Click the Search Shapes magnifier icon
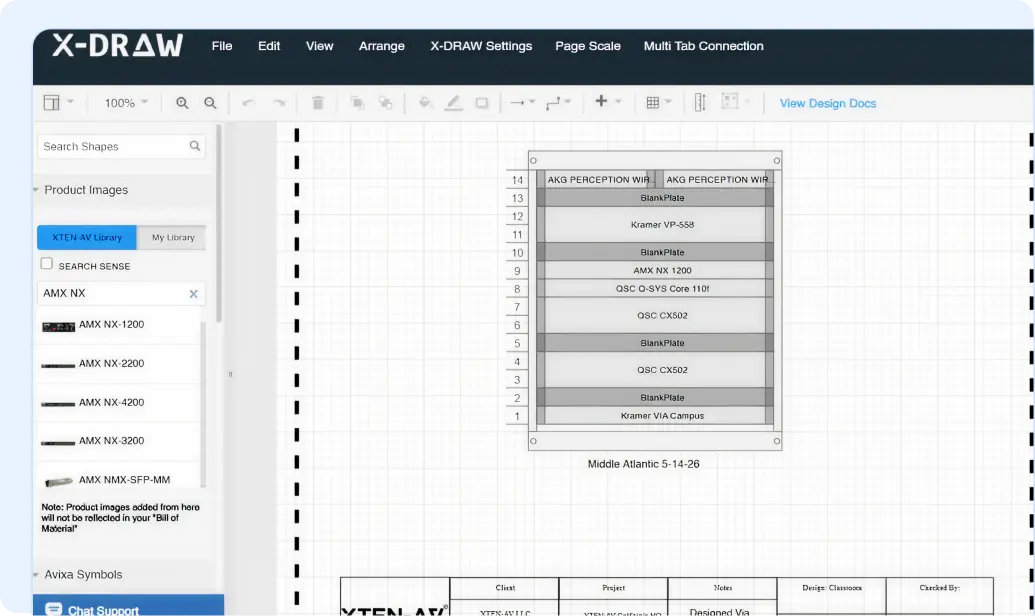The width and height of the screenshot is (1035, 616). (195, 146)
